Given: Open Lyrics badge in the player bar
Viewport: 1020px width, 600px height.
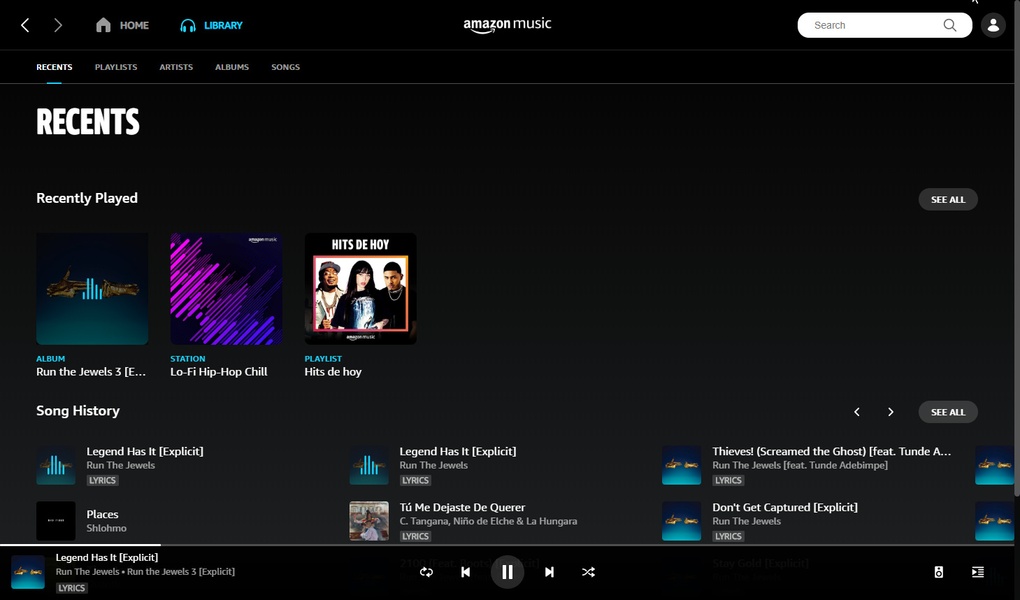Looking at the screenshot, I should pyautogui.click(x=72, y=588).
